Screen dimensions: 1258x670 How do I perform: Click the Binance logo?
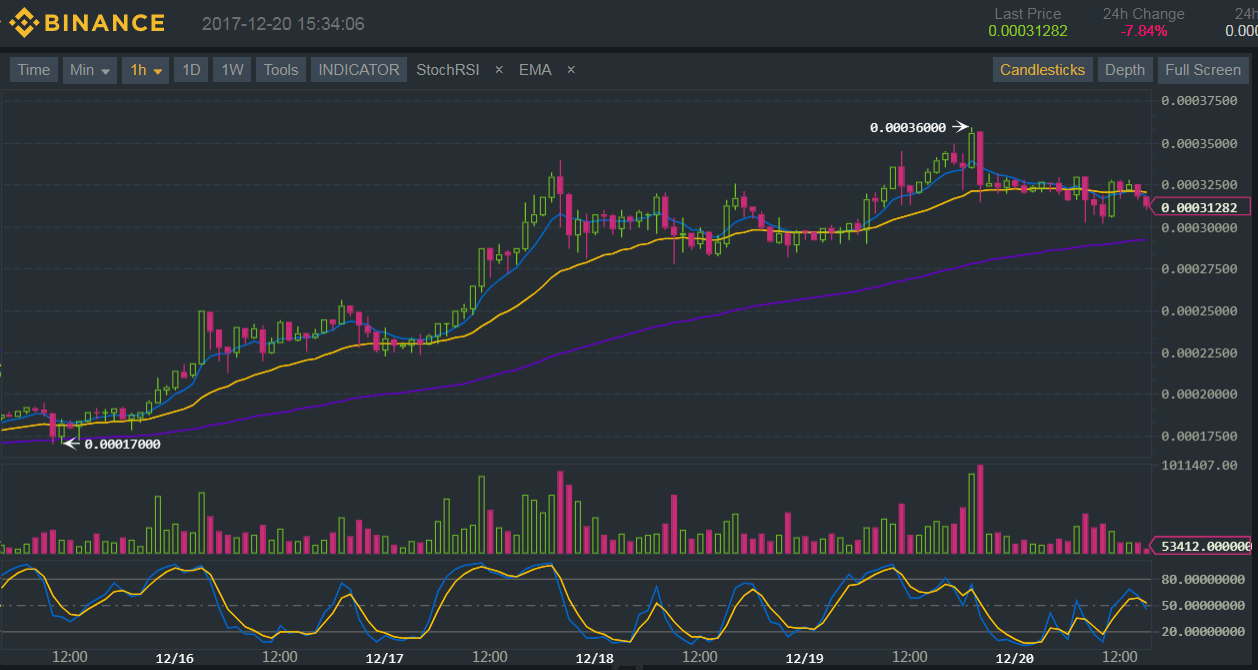click(87, 22)
